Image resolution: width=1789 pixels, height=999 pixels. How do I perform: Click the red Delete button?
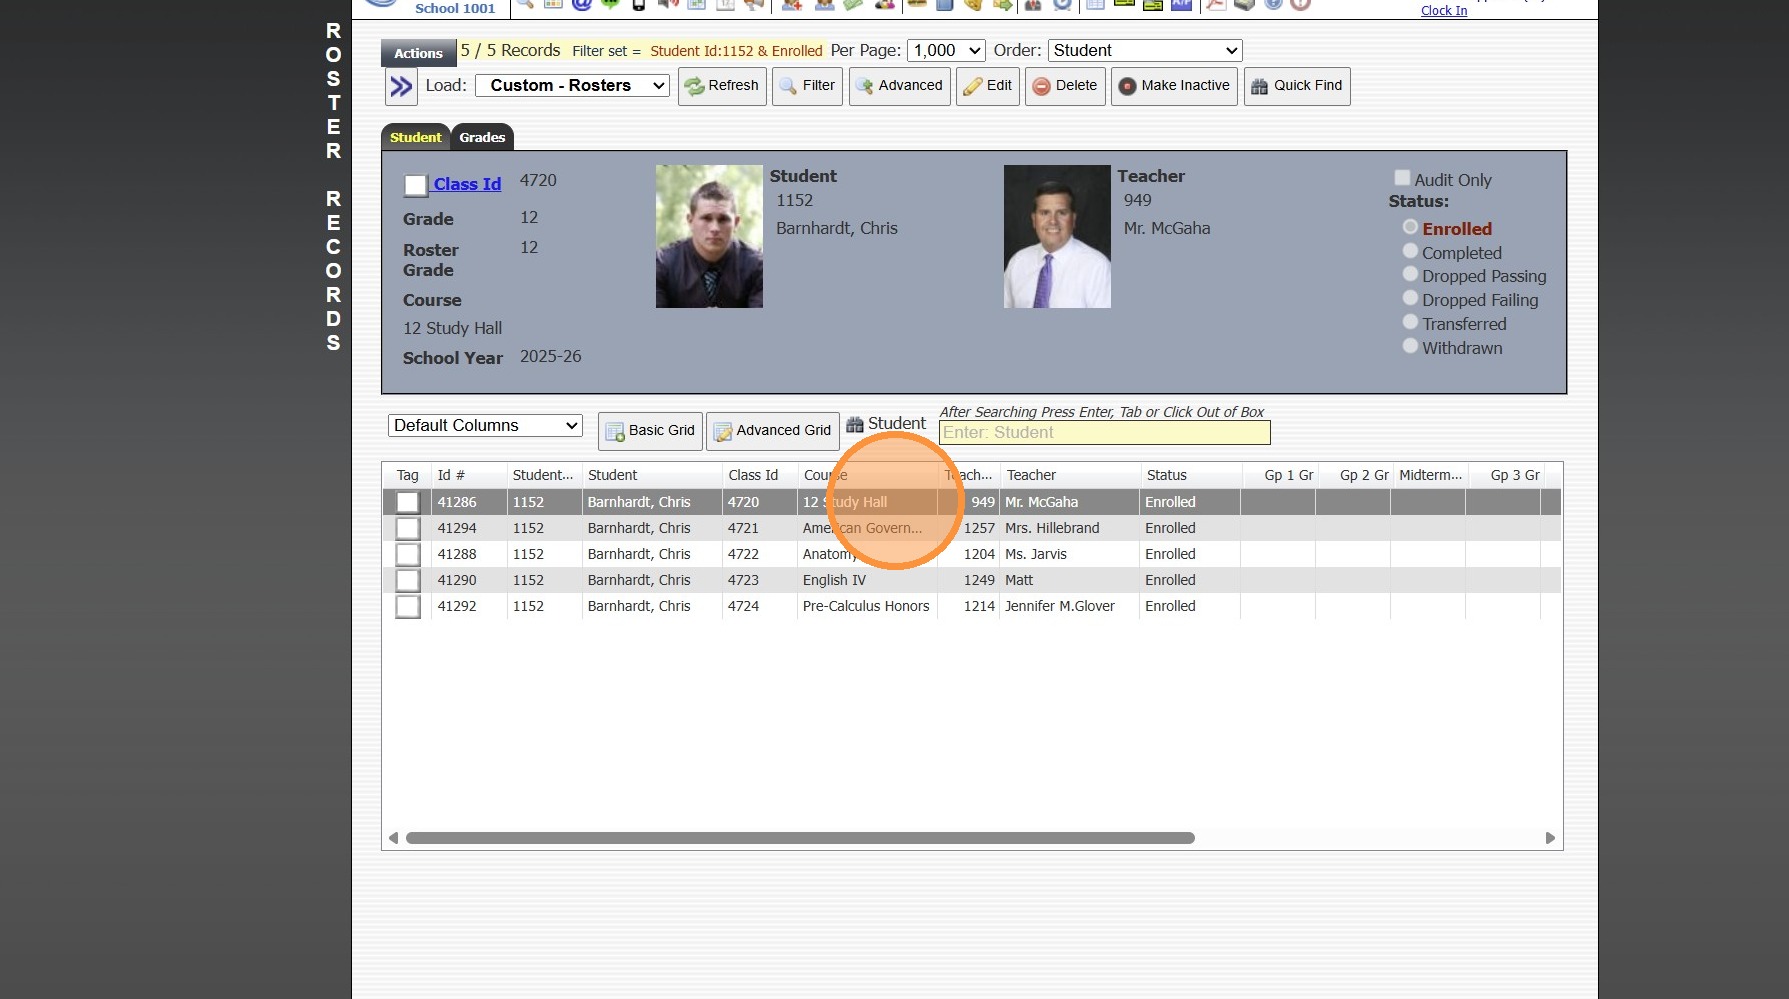[1065, 86]
